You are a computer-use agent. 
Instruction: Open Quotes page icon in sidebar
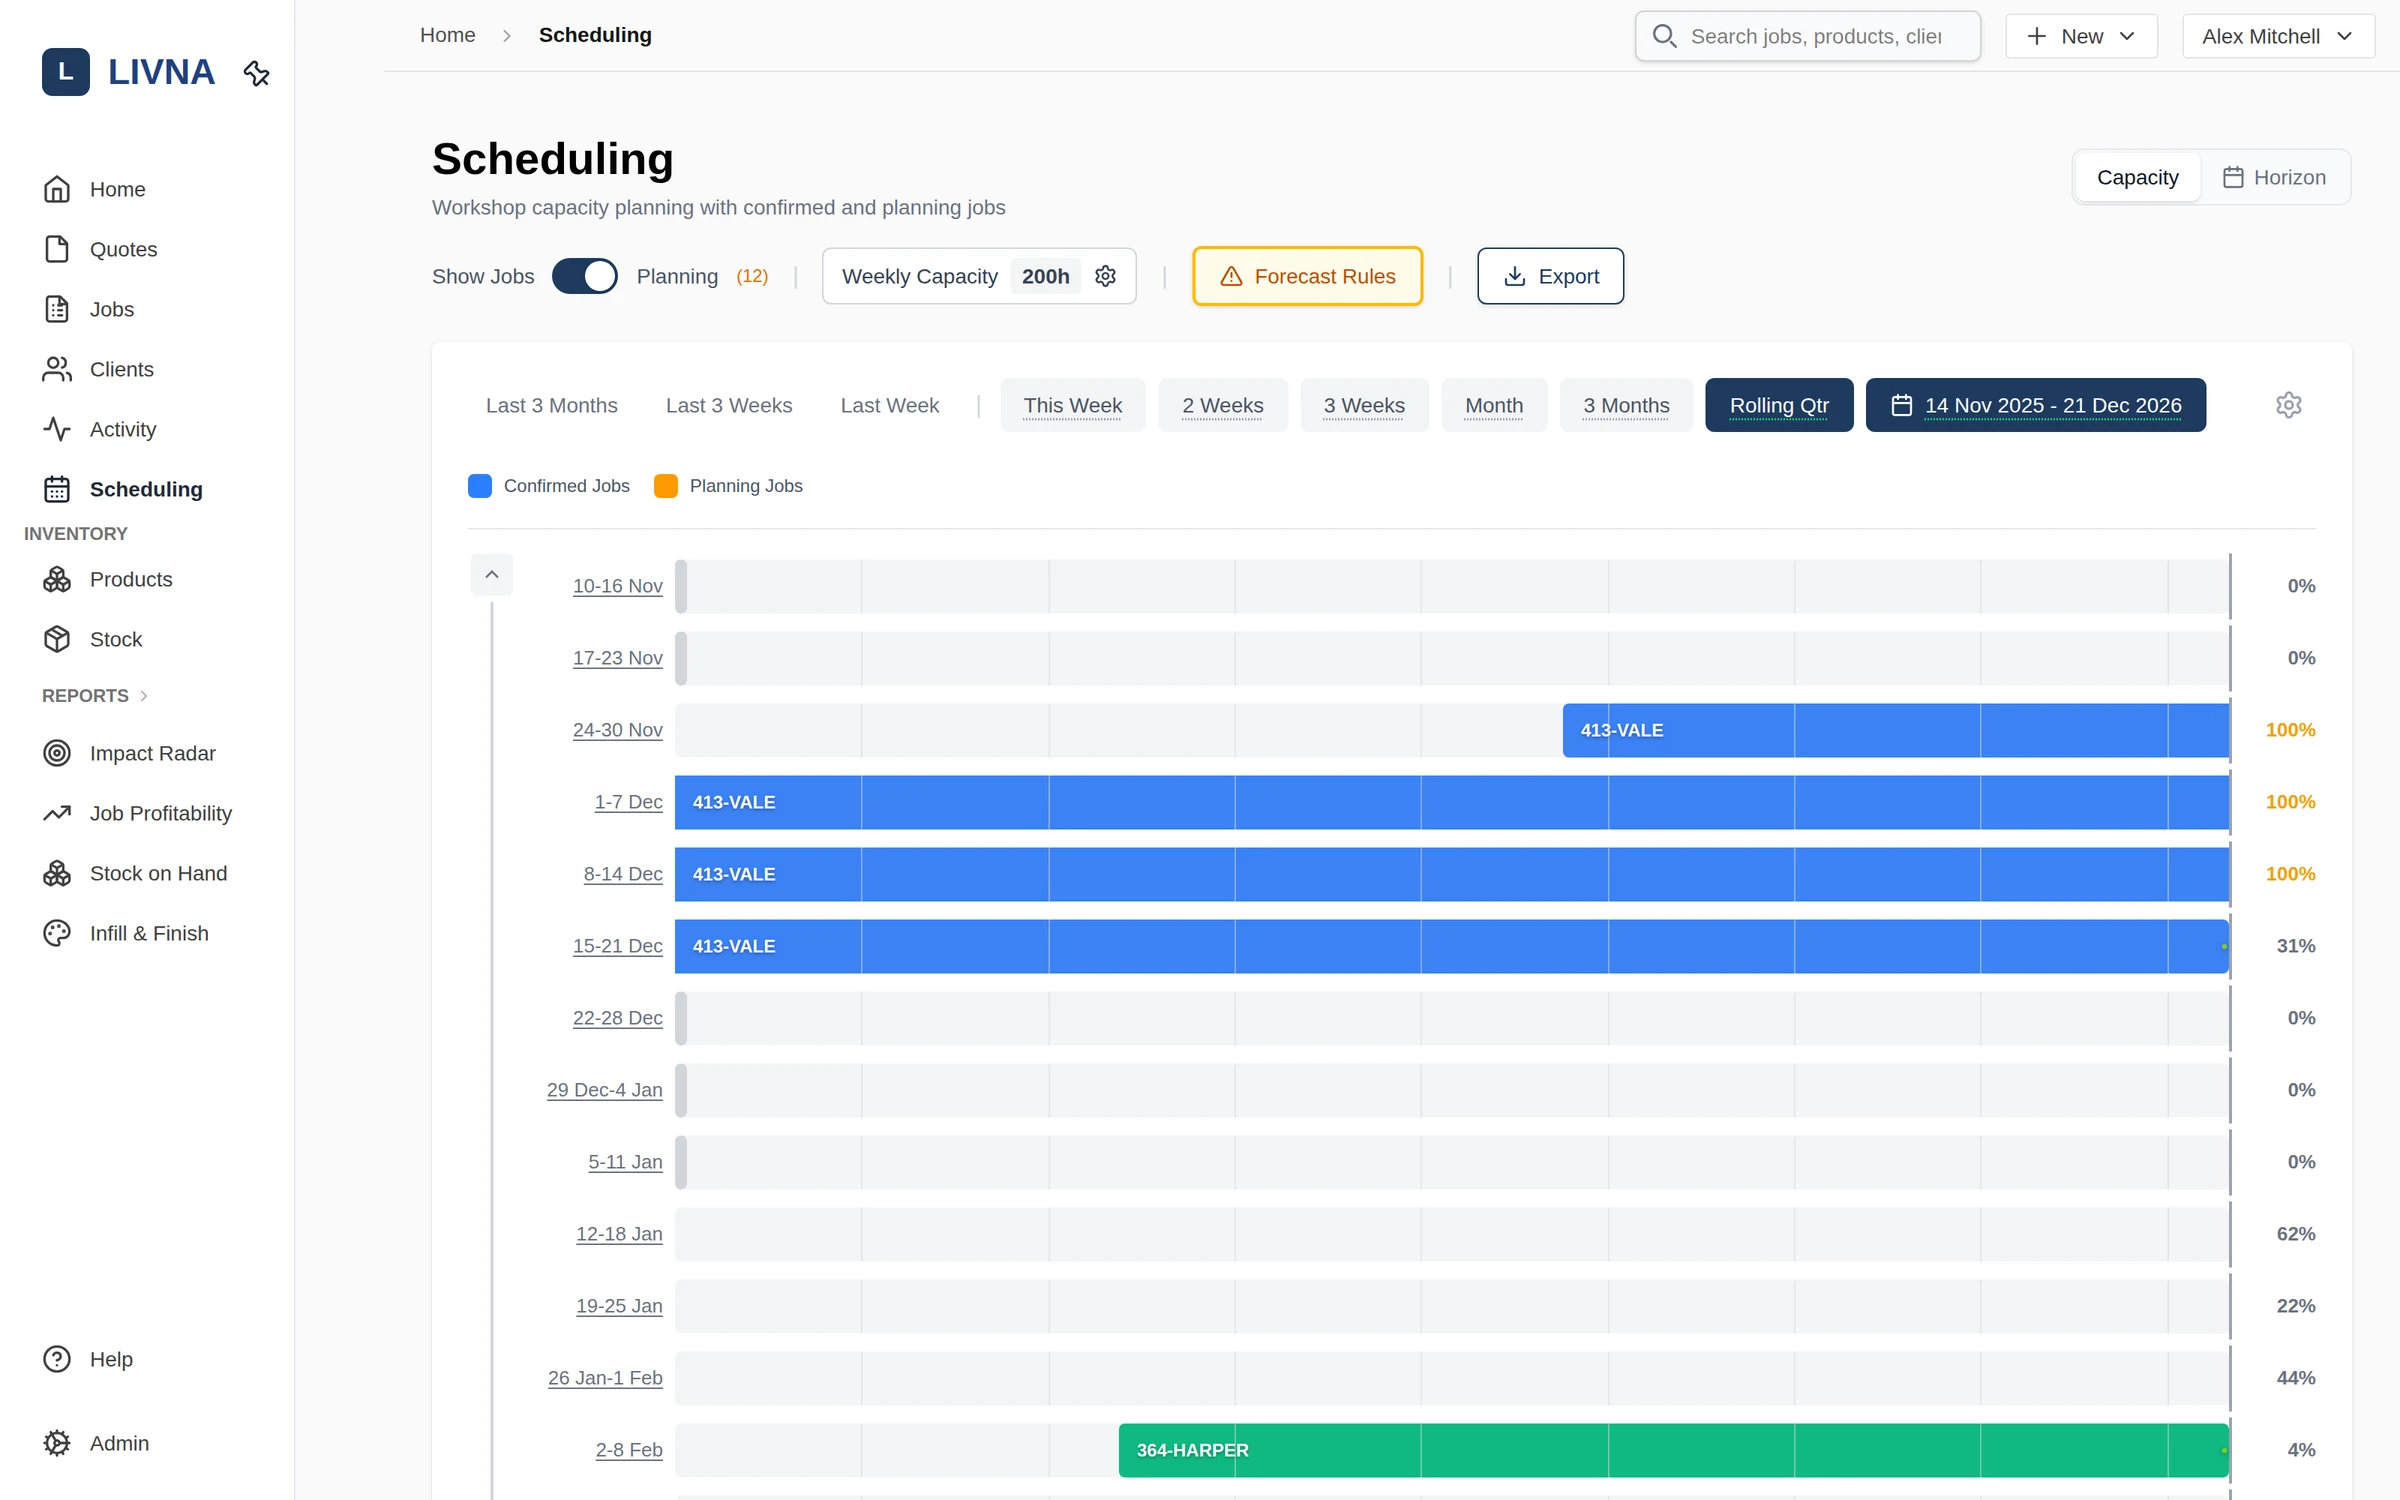(57, 249)
